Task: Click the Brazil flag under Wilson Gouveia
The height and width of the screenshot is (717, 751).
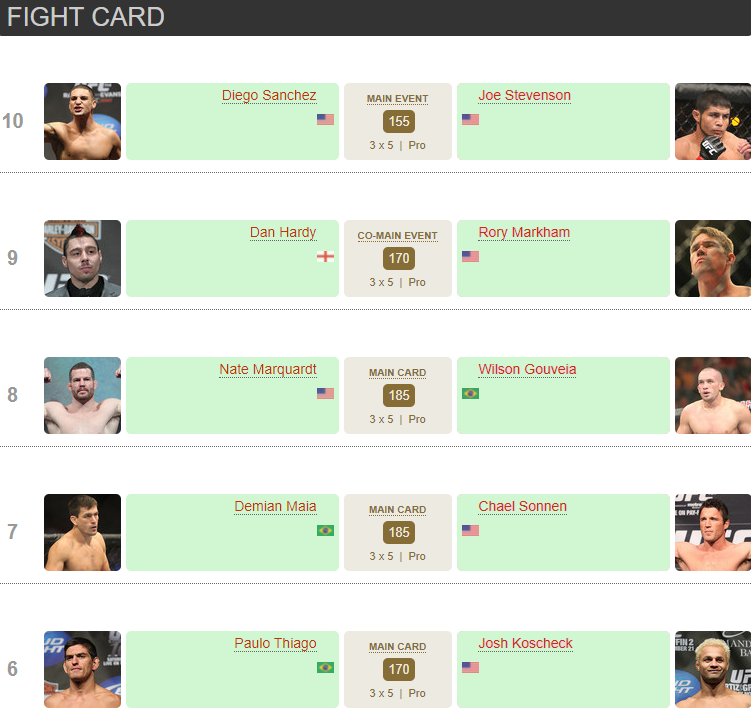Action: [470, 393]
